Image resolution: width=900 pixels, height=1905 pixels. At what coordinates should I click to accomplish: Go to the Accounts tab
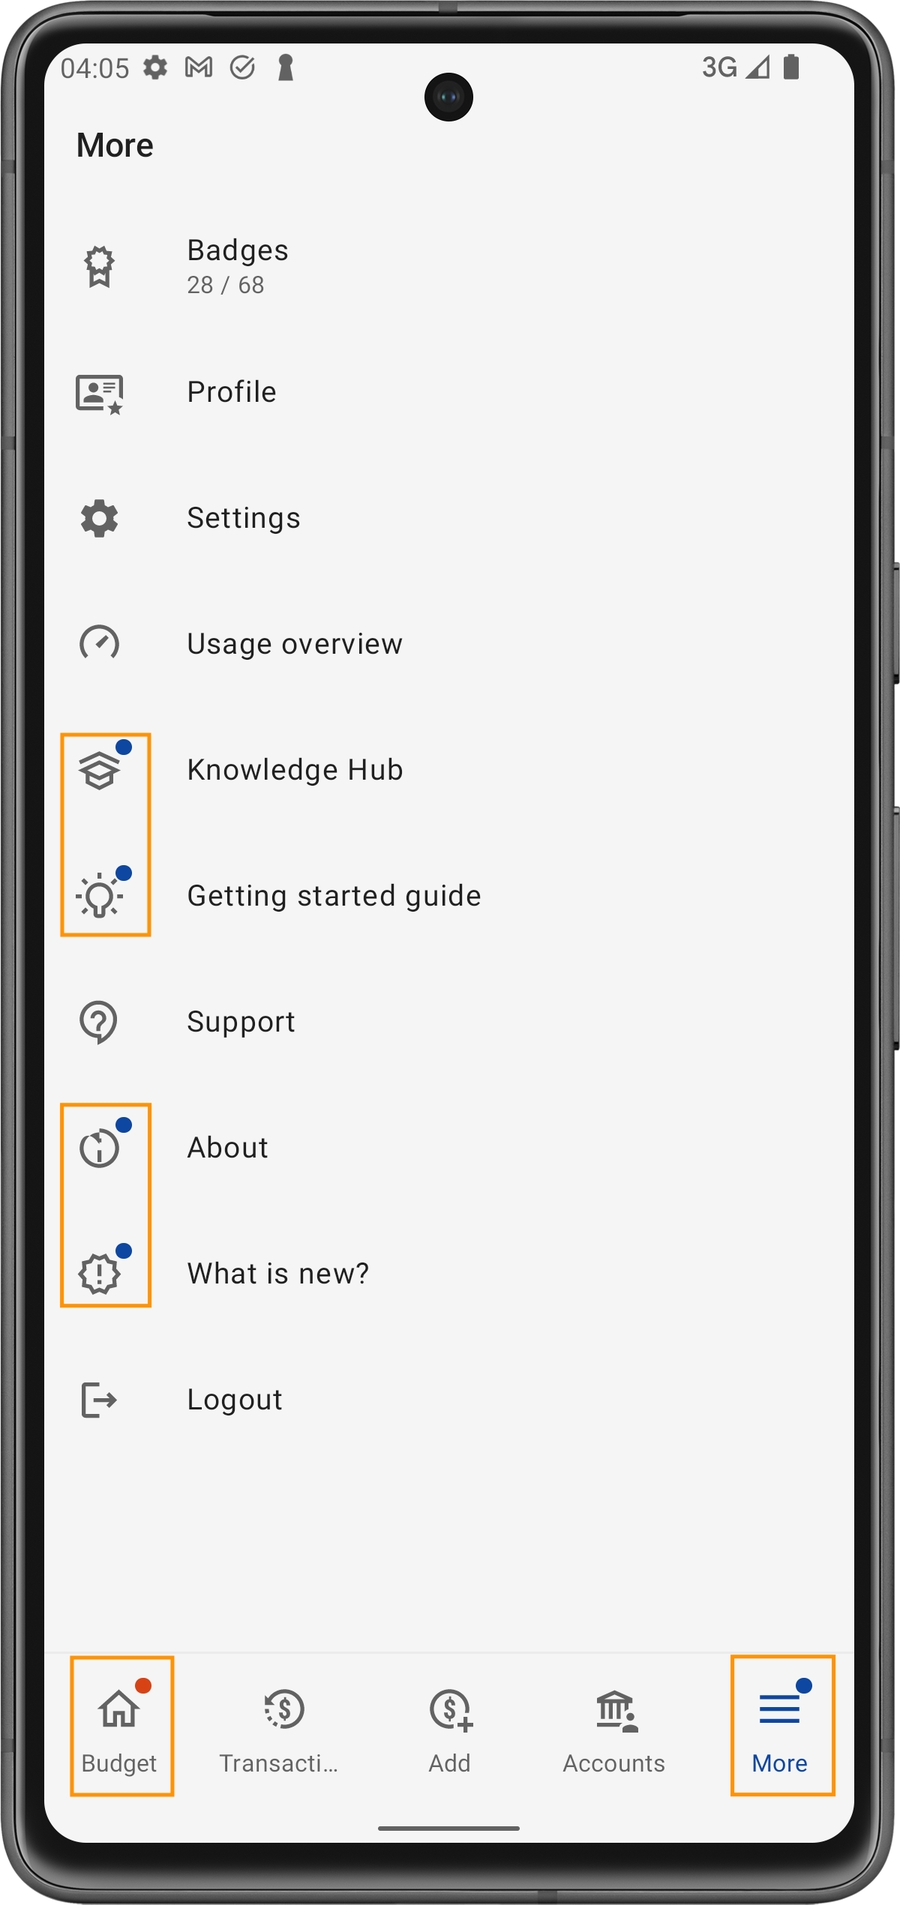614,1727
